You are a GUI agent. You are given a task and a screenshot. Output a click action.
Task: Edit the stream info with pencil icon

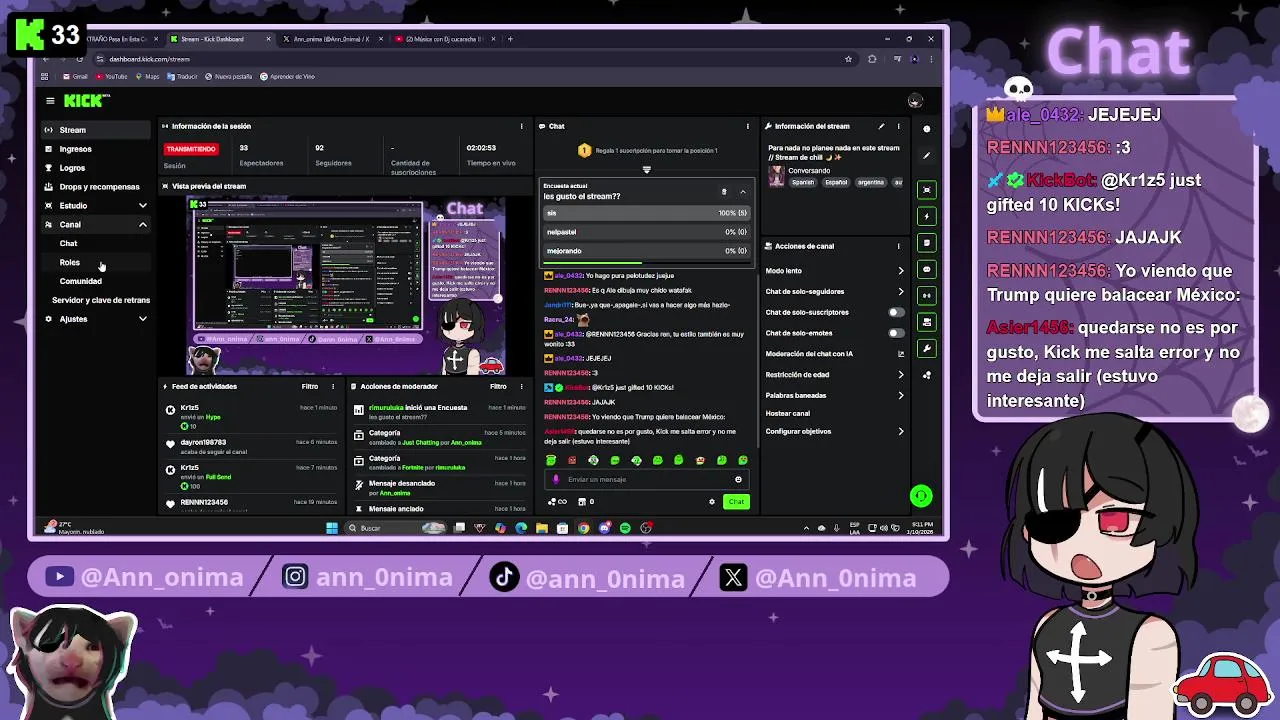click(x=881, y=126)
